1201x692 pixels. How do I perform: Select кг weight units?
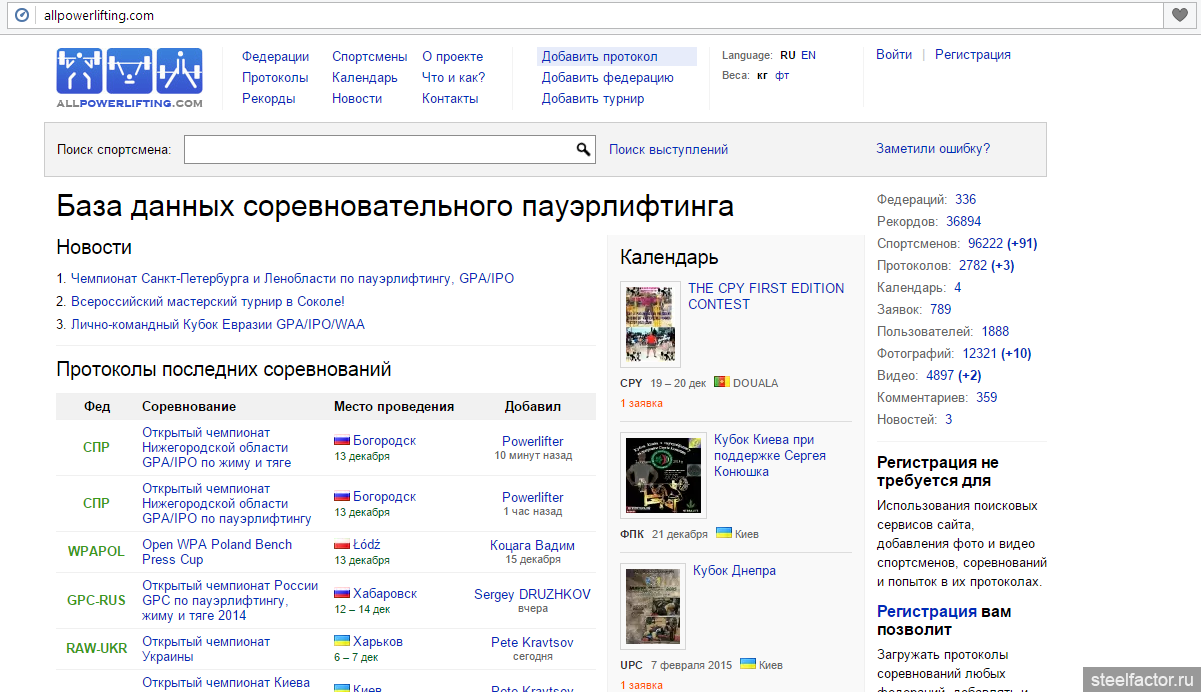[x=762, y=76]
